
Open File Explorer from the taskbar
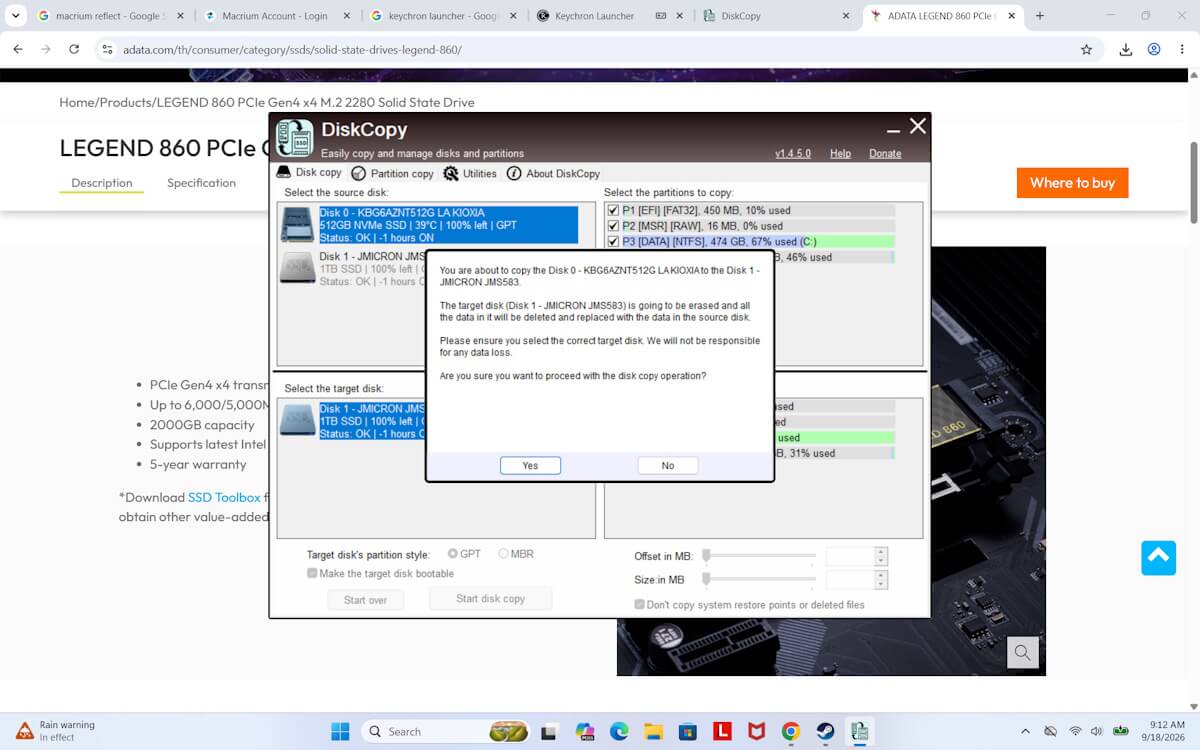pyautogui.click(x=653, y=731)
